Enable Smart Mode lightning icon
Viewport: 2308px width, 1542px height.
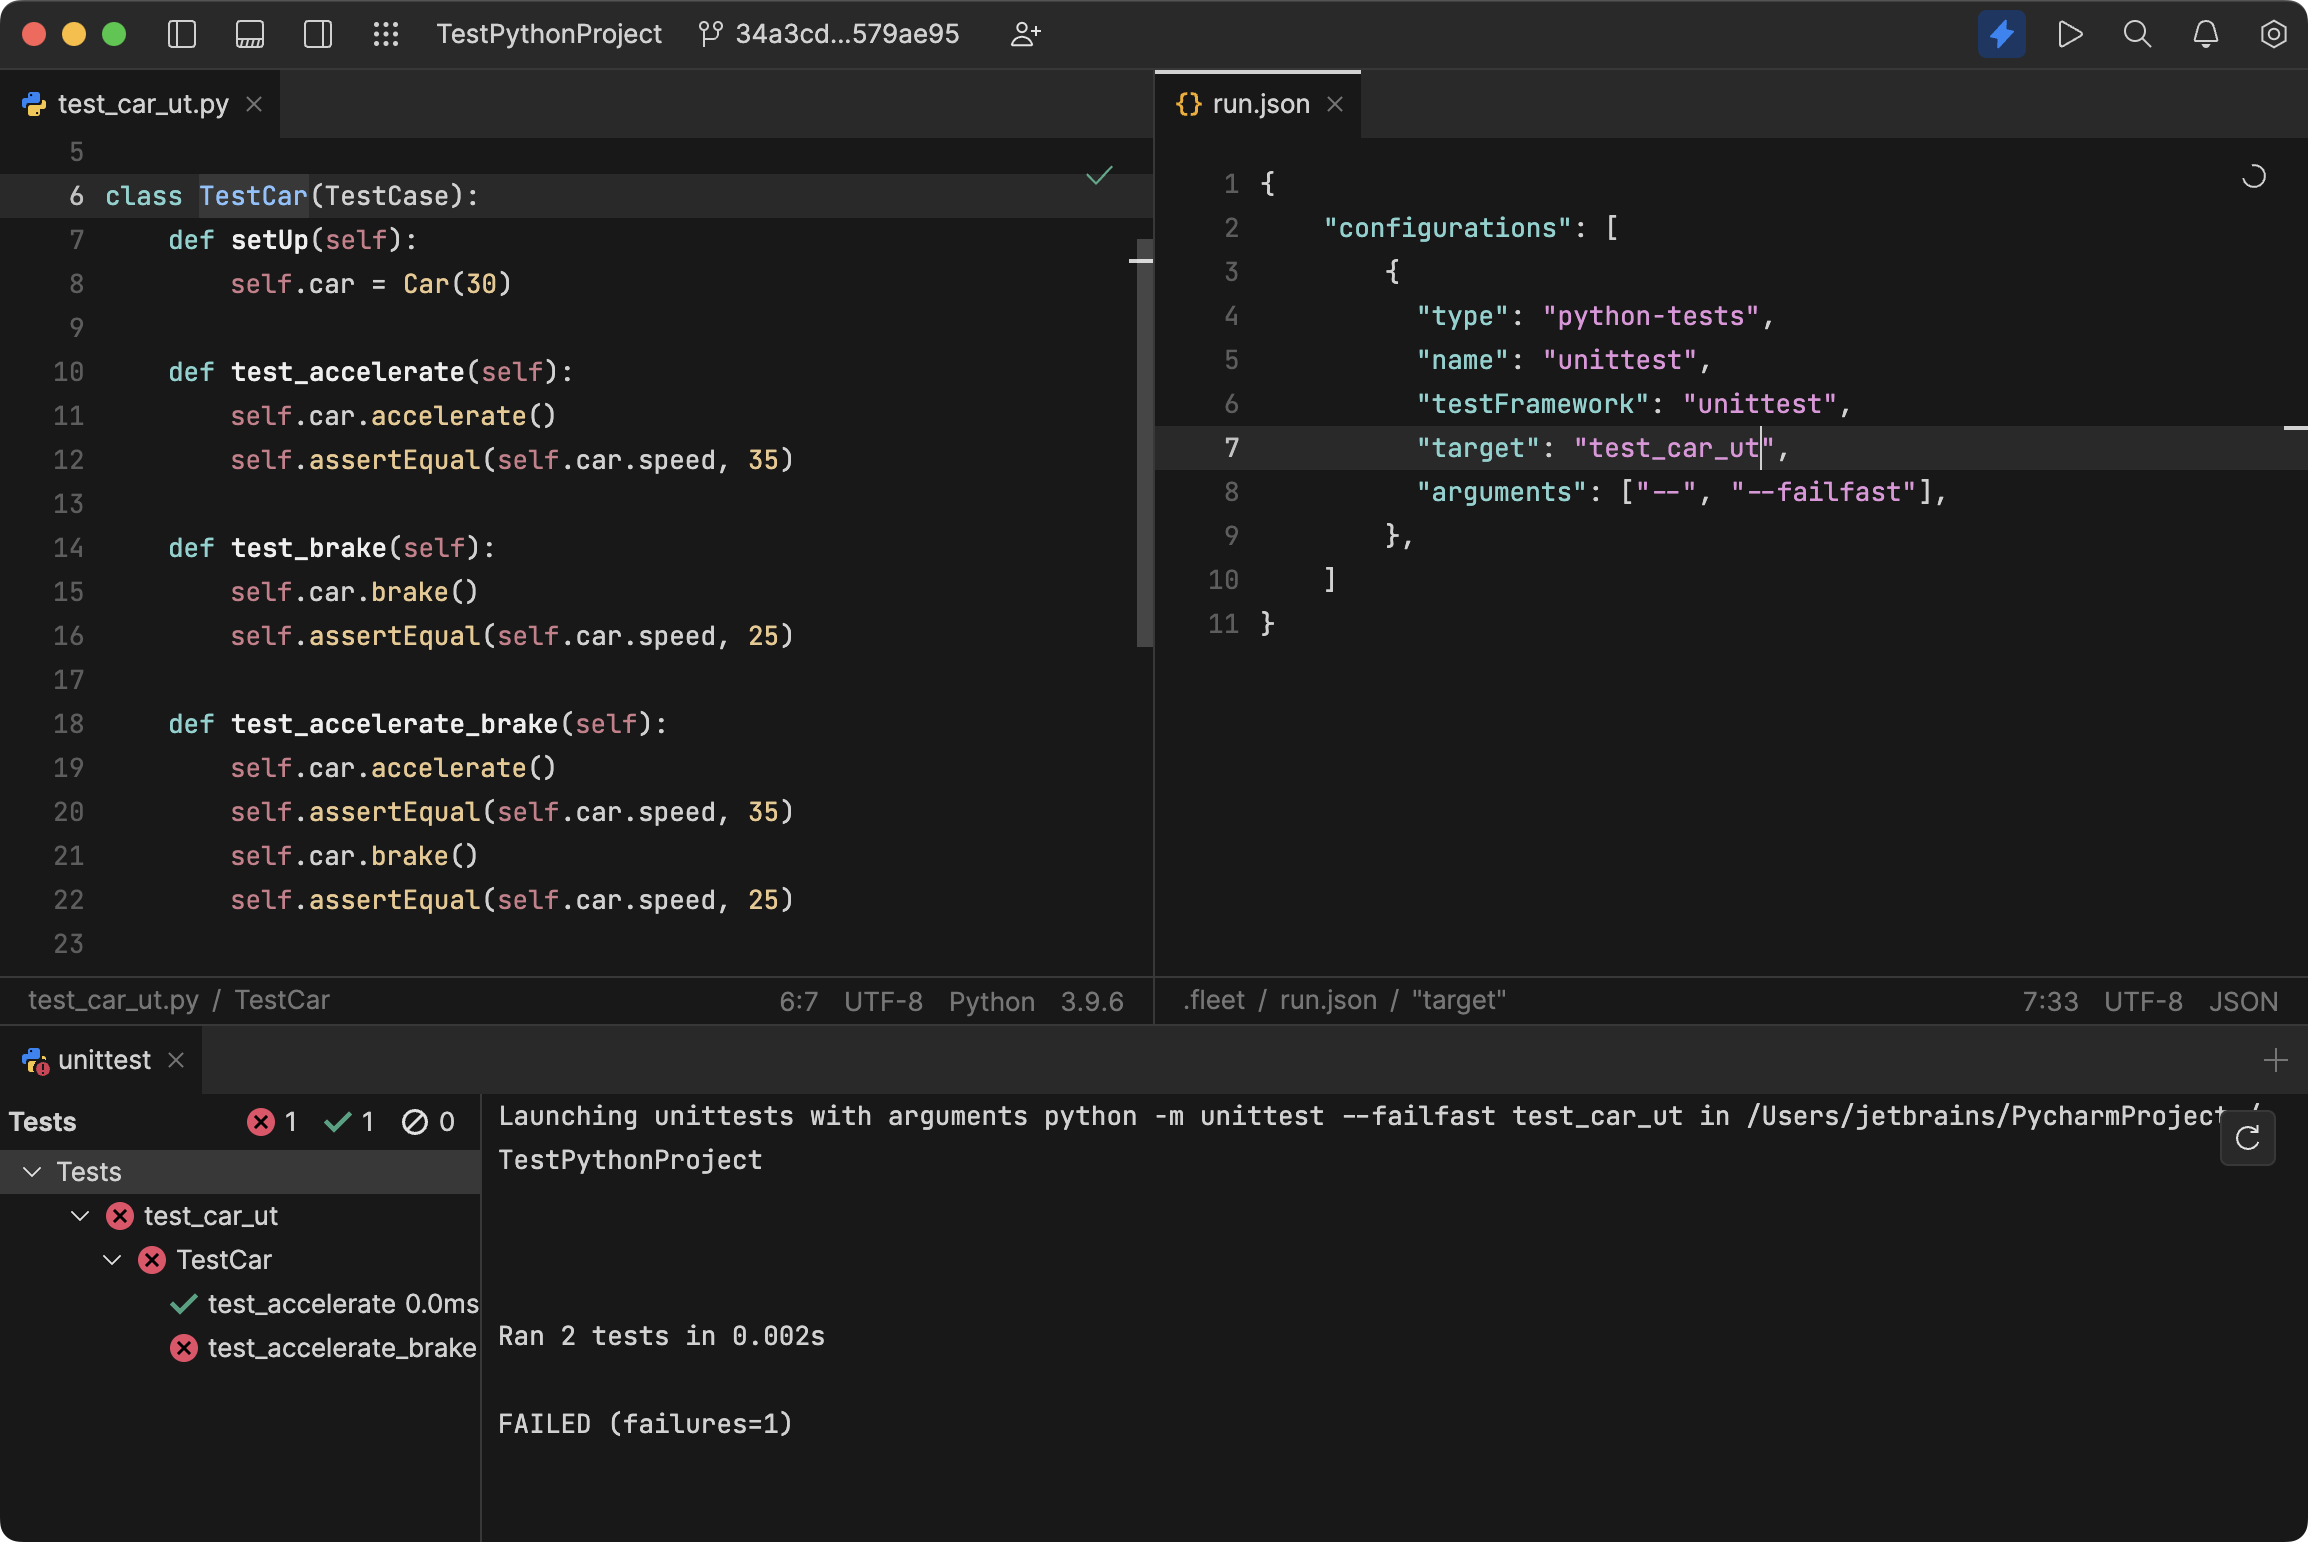(x=2001, y=34)
